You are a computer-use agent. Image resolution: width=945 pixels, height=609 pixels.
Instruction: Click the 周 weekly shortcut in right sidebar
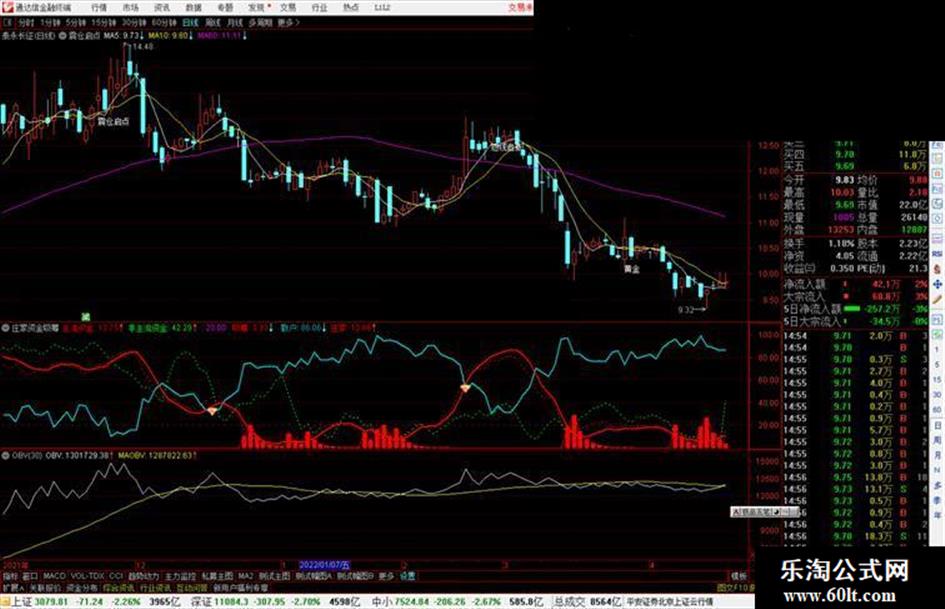pyautogui.click(x=938, y=441)
